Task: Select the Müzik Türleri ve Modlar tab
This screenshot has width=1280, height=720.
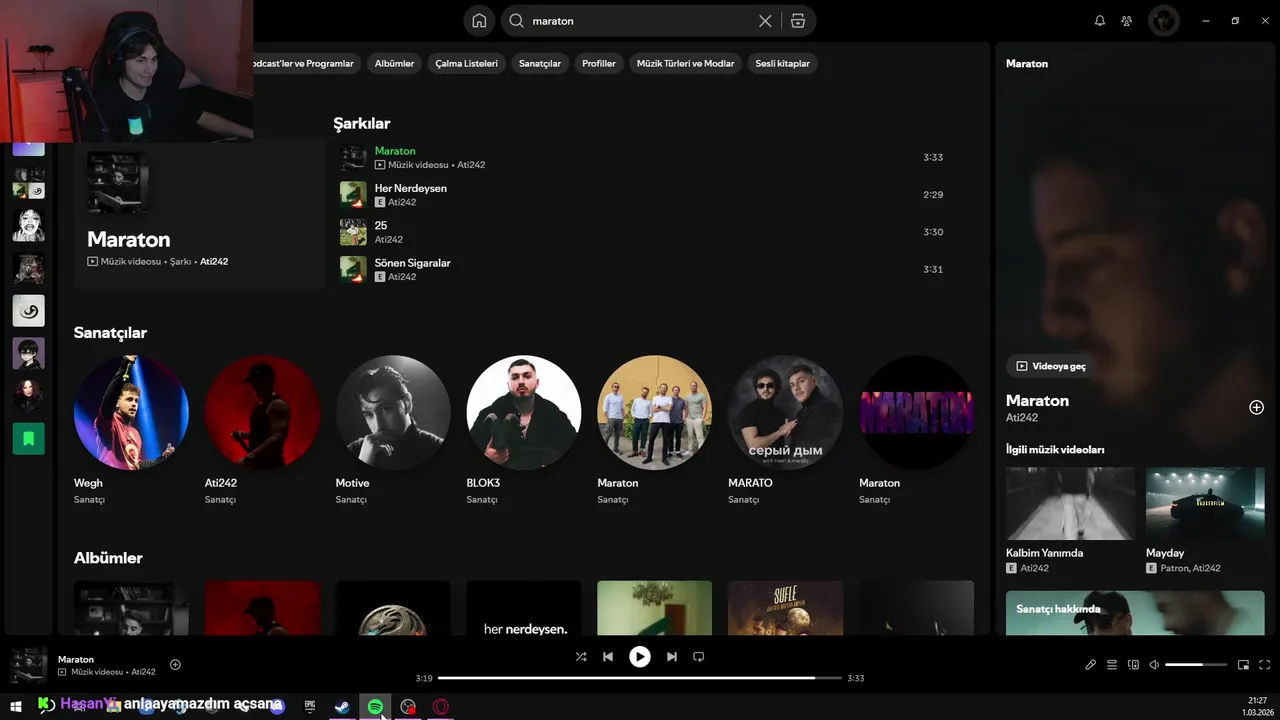Action: [x=686, y=63]
